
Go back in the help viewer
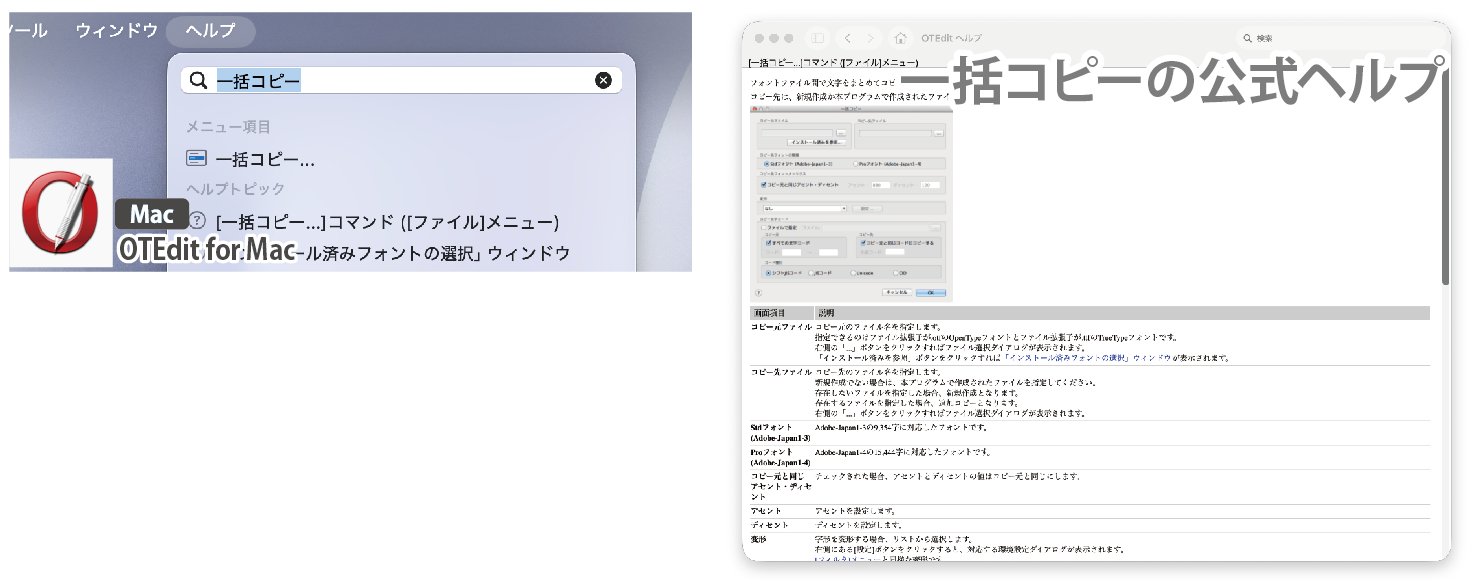click(848, 38)
